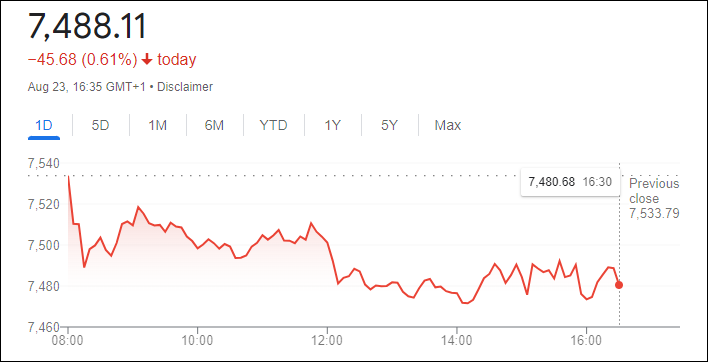
Task: Switch to the 1Y chart view
Action: pyautogui.click(x=333, y=125)
